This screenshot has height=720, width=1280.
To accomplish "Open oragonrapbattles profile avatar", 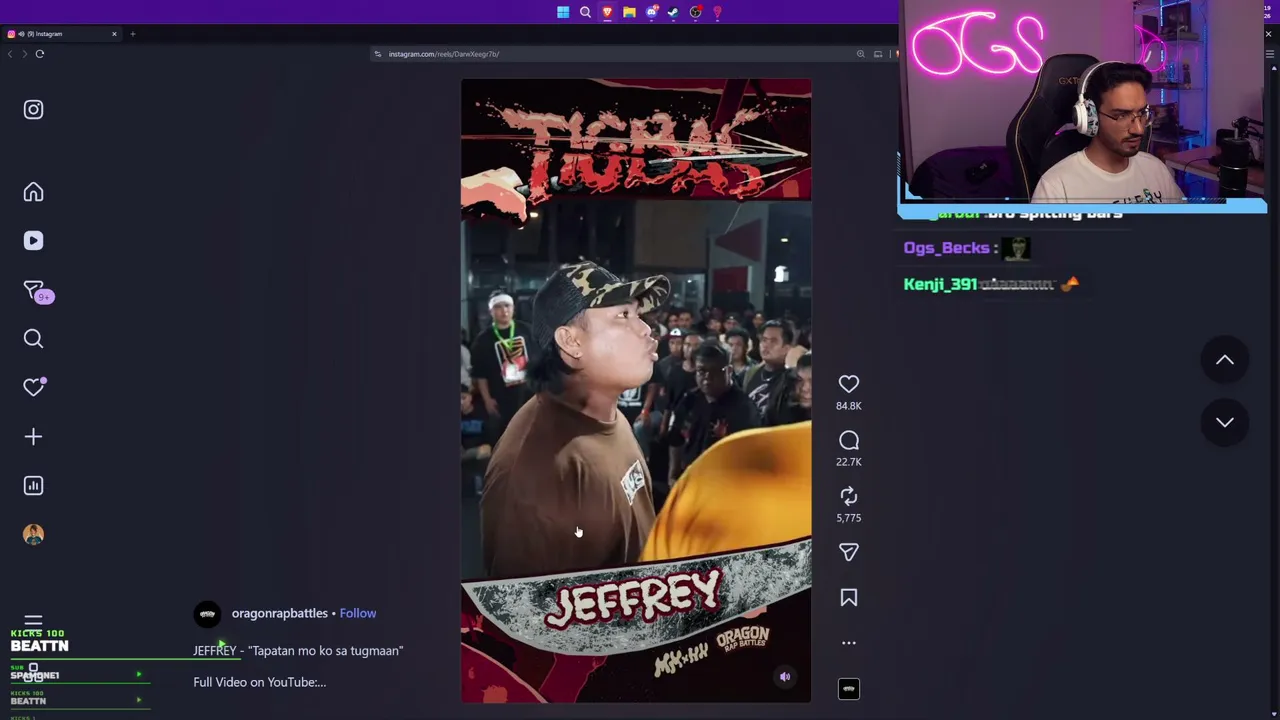I will click(207, 614).
